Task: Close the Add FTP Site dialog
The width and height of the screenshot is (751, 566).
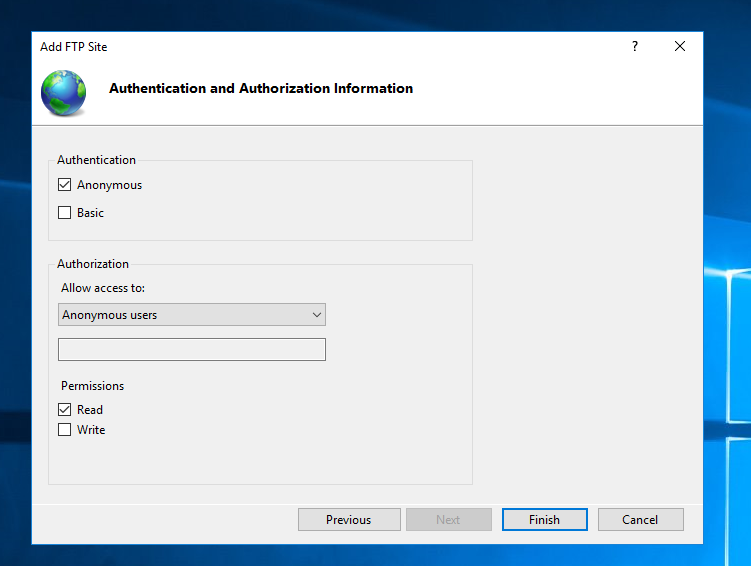Action: [x=680, y=46]
